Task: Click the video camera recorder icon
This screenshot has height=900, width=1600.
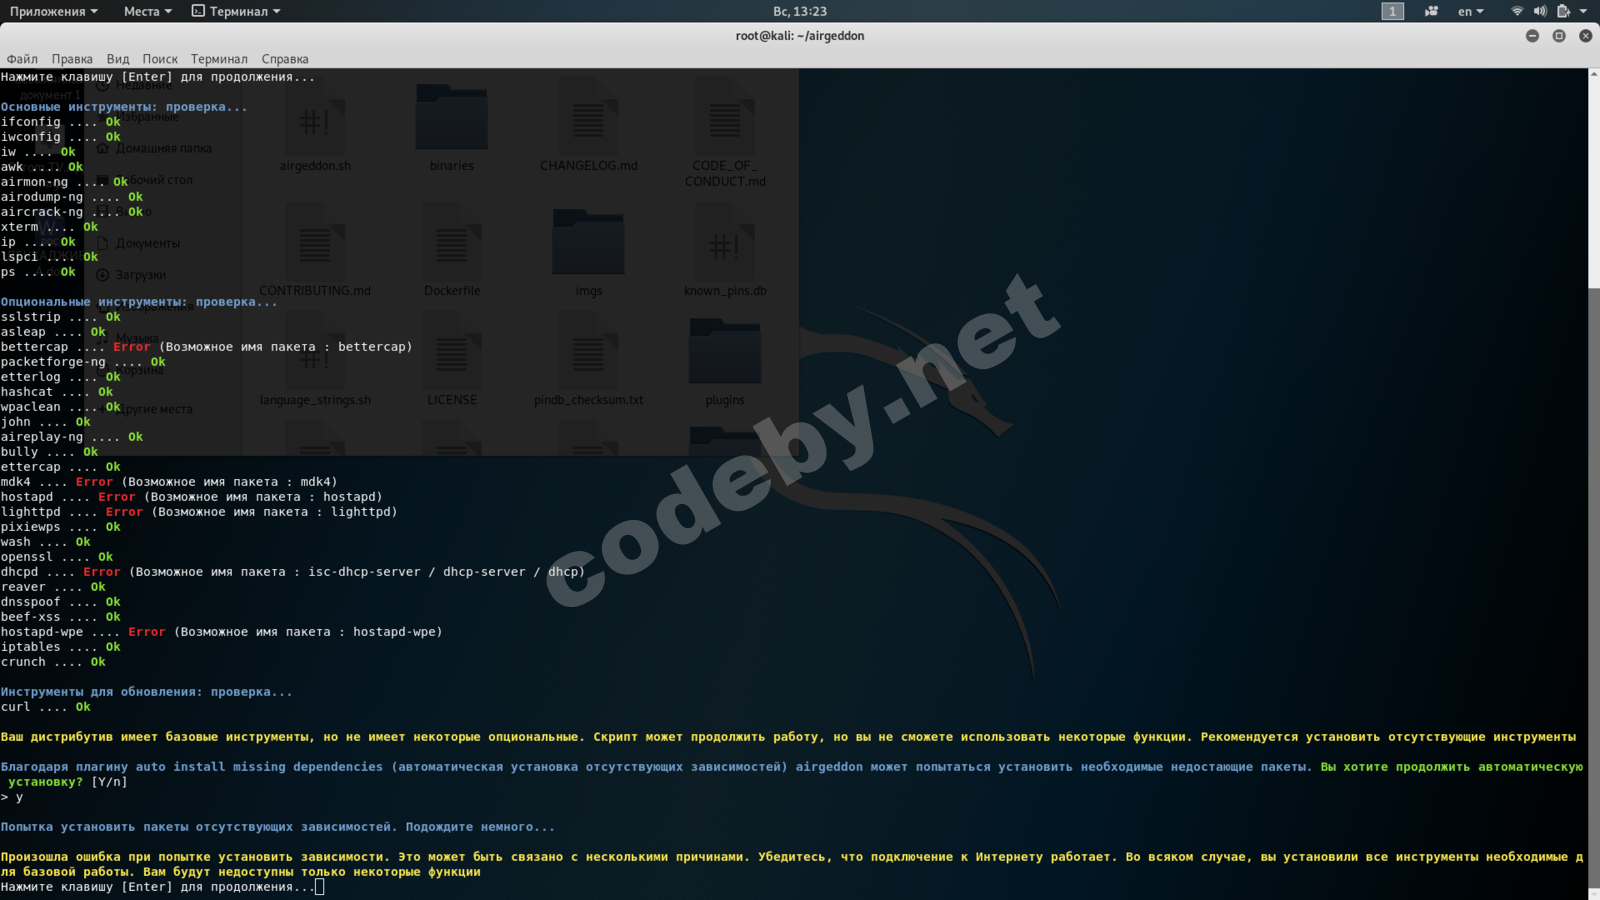Action: [1431, 11]
